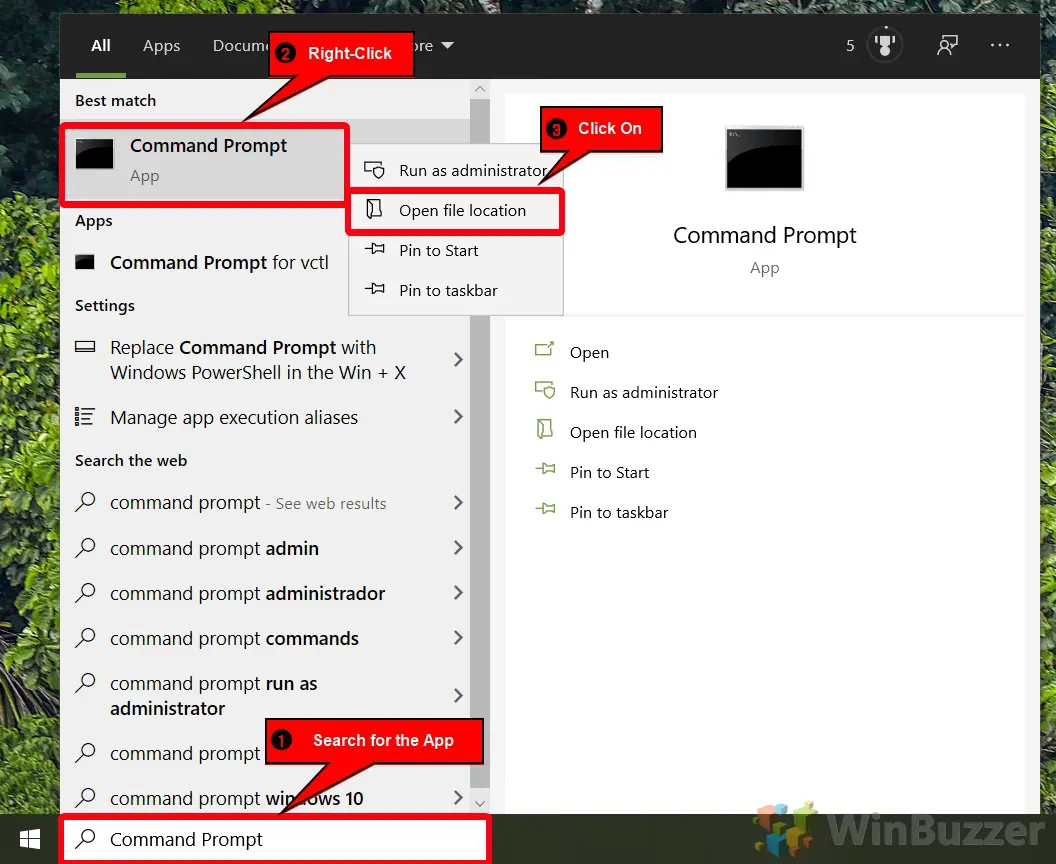Expand arrow for command prompt admin
Viewport: 1056px width, 864px height.
(x=459, y=547)
